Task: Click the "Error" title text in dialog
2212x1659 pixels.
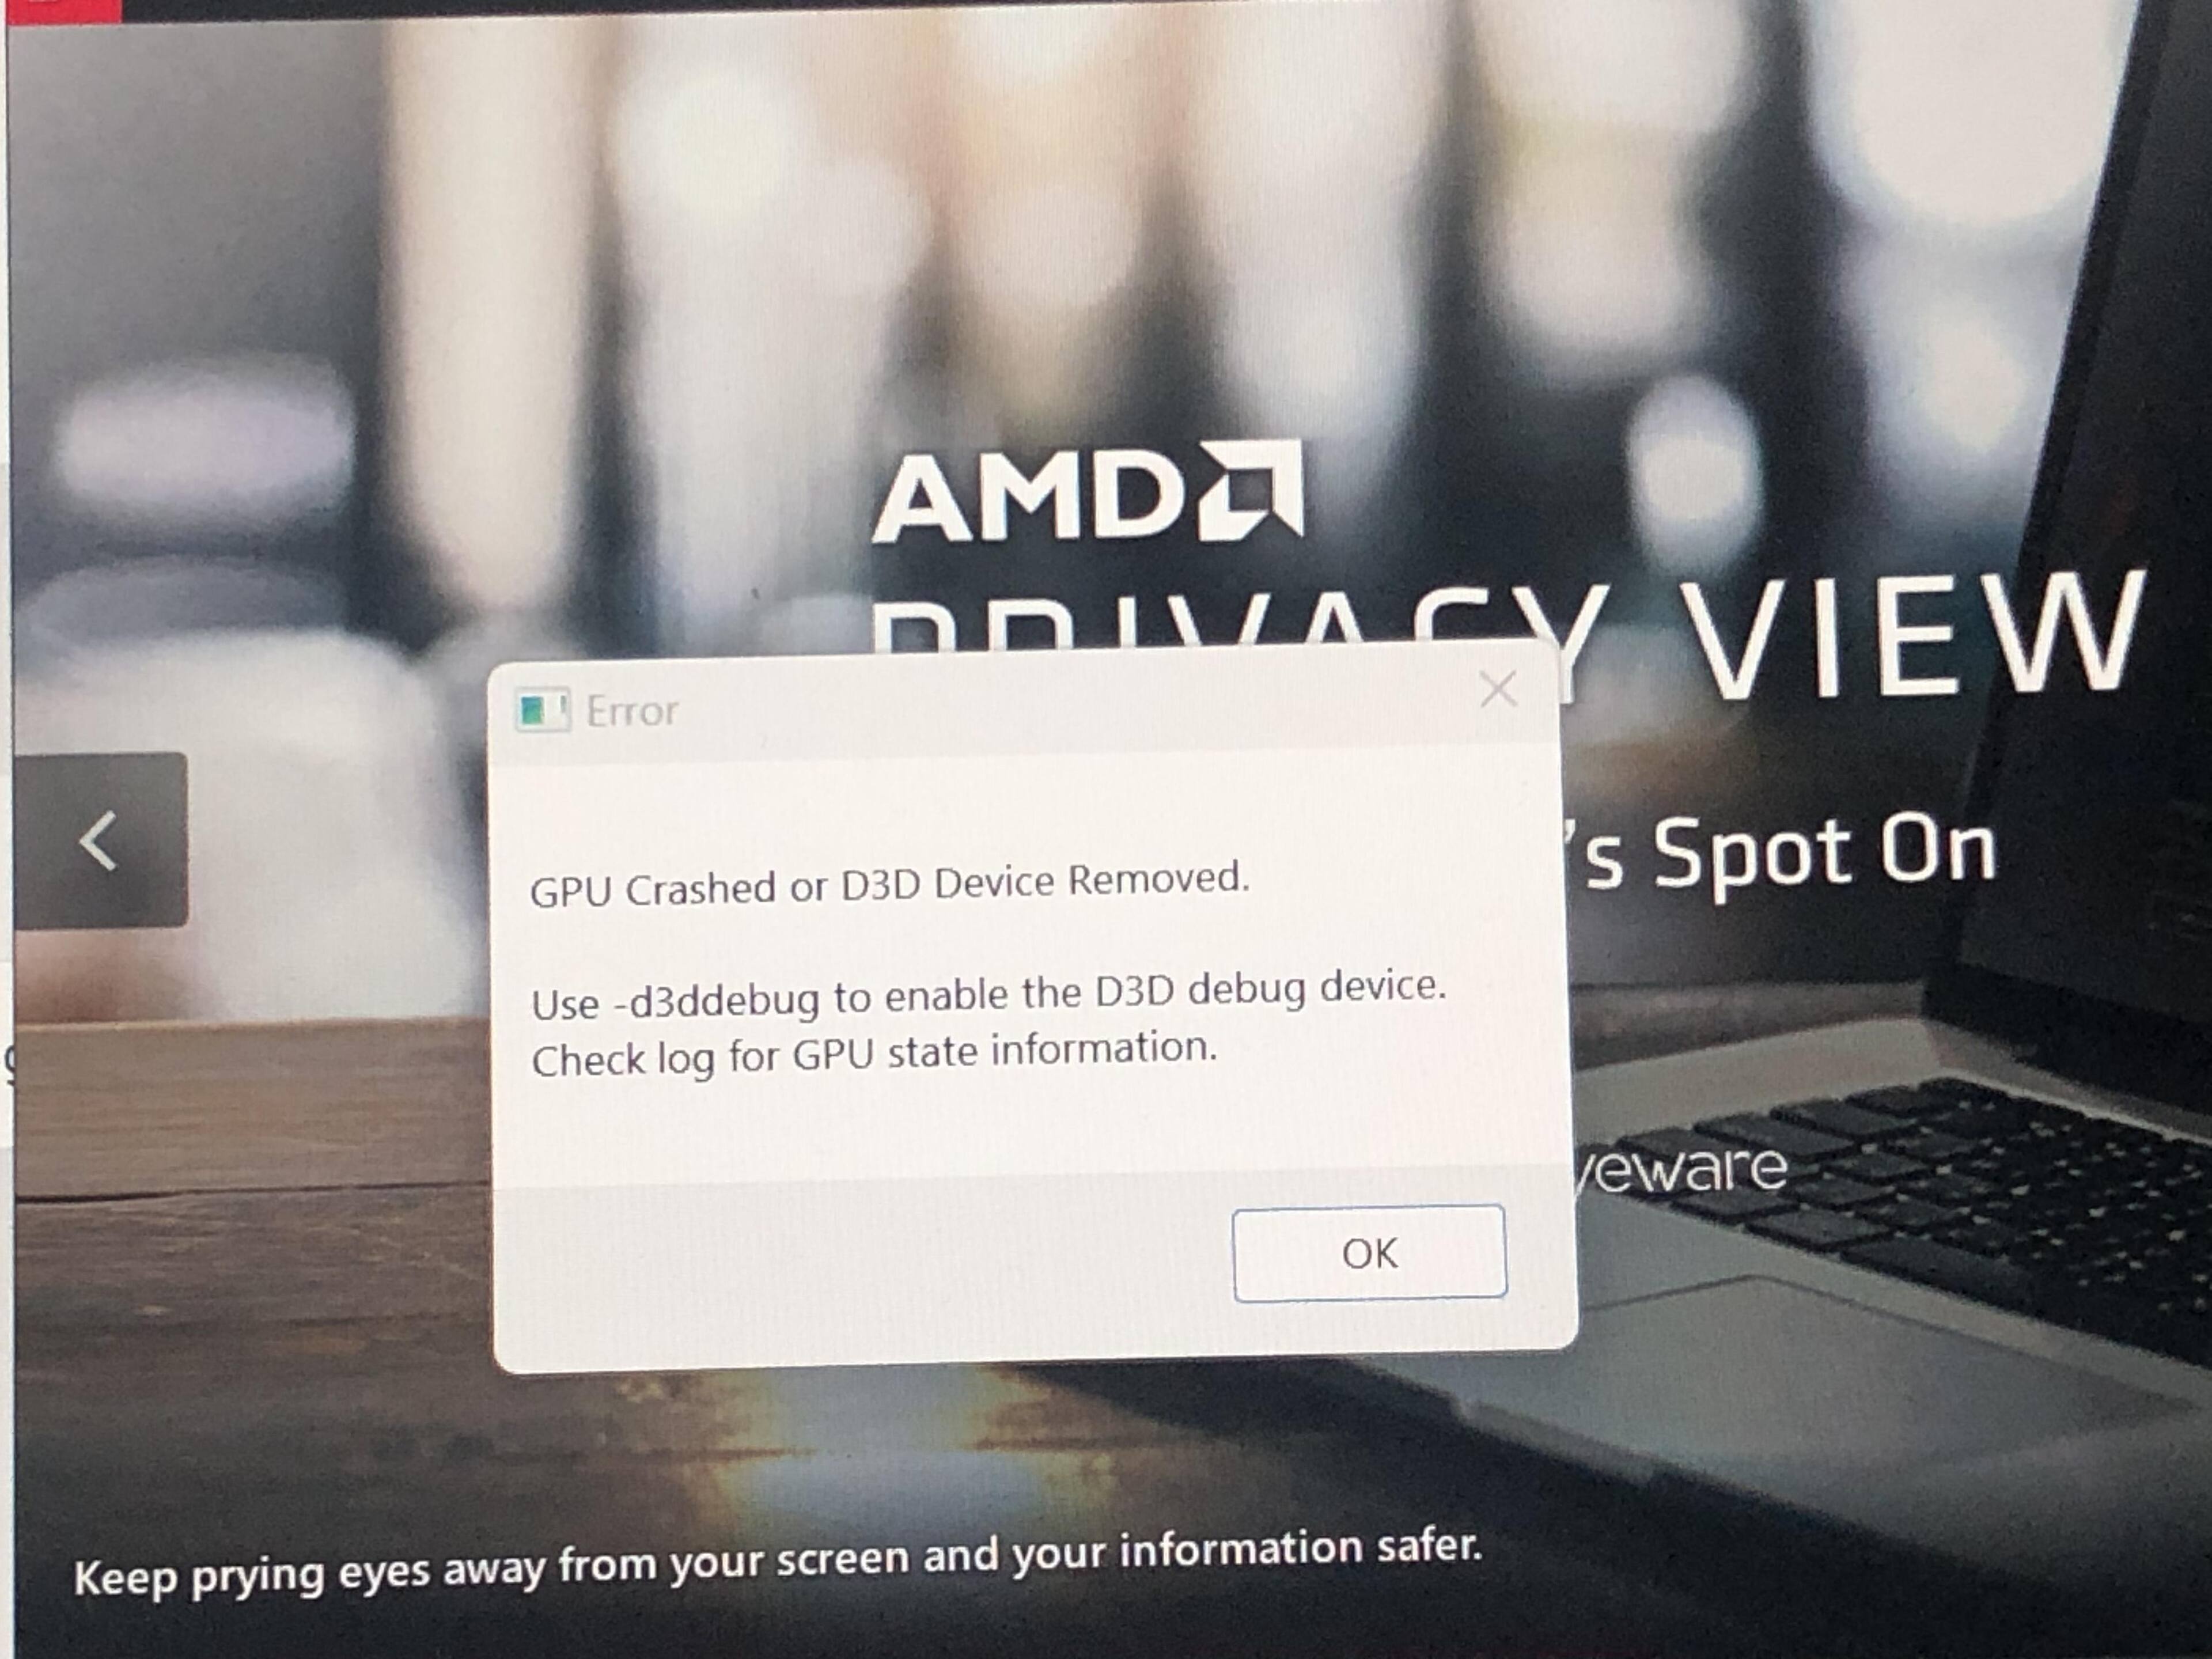Action: click(x=632, y=711)
